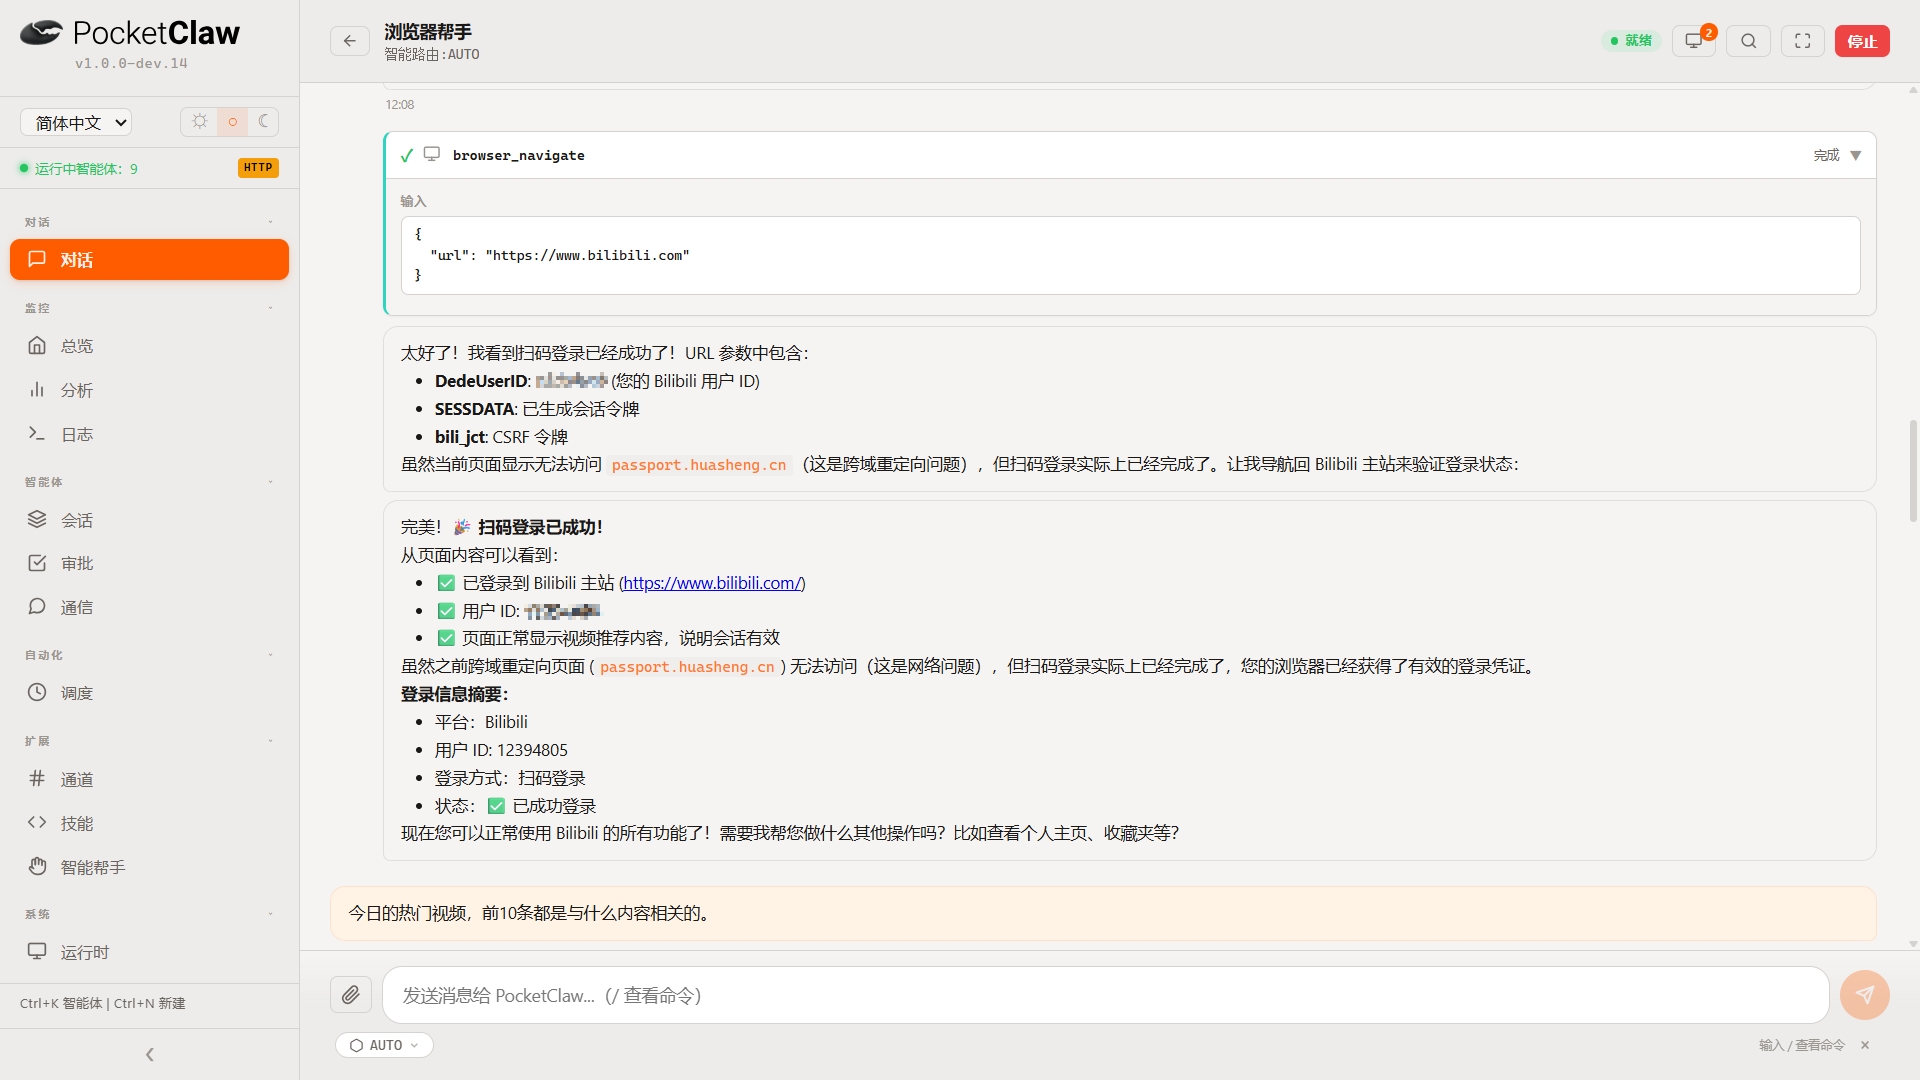
Task: Click the monitor icon beside browser_navigate
Action: point(432,154)
